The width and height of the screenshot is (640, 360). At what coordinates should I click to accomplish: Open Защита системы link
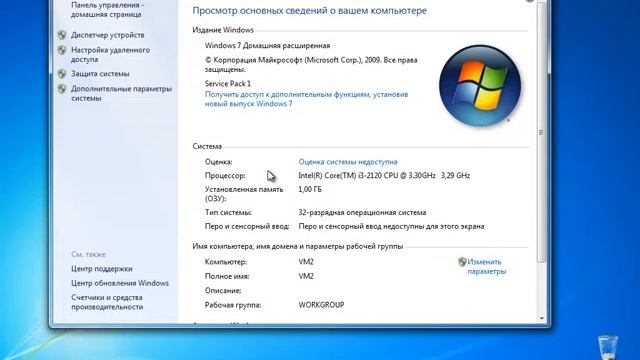tap(100, 74)
